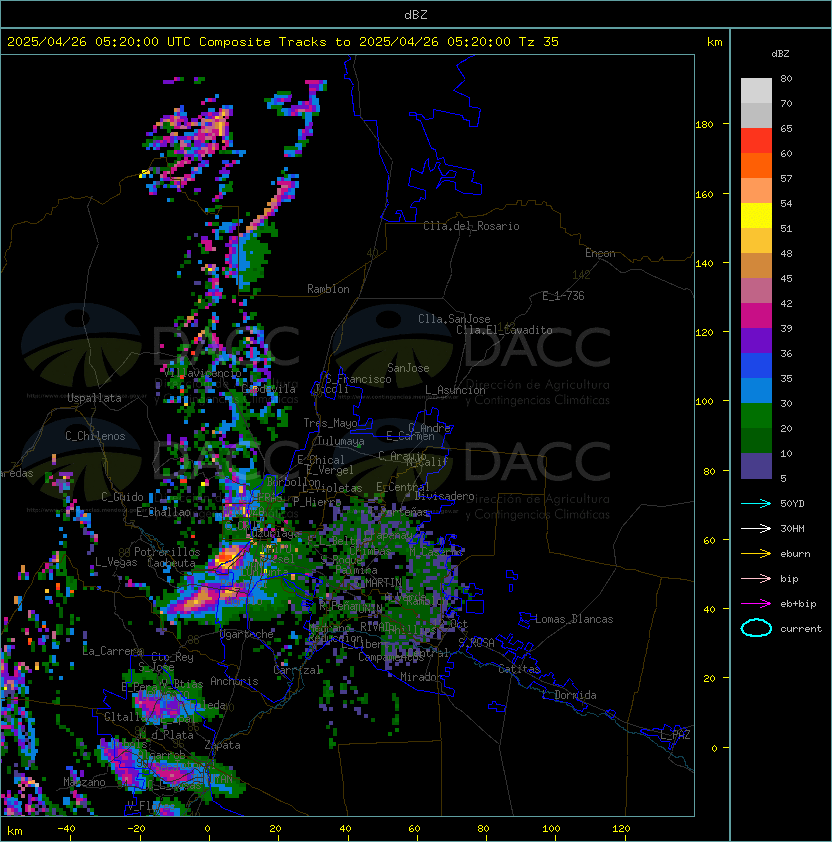Image resolution: width=832 pixels, height=842 pixels.
Task: Click the 'Encon' map label
Action: click(600, 253)
